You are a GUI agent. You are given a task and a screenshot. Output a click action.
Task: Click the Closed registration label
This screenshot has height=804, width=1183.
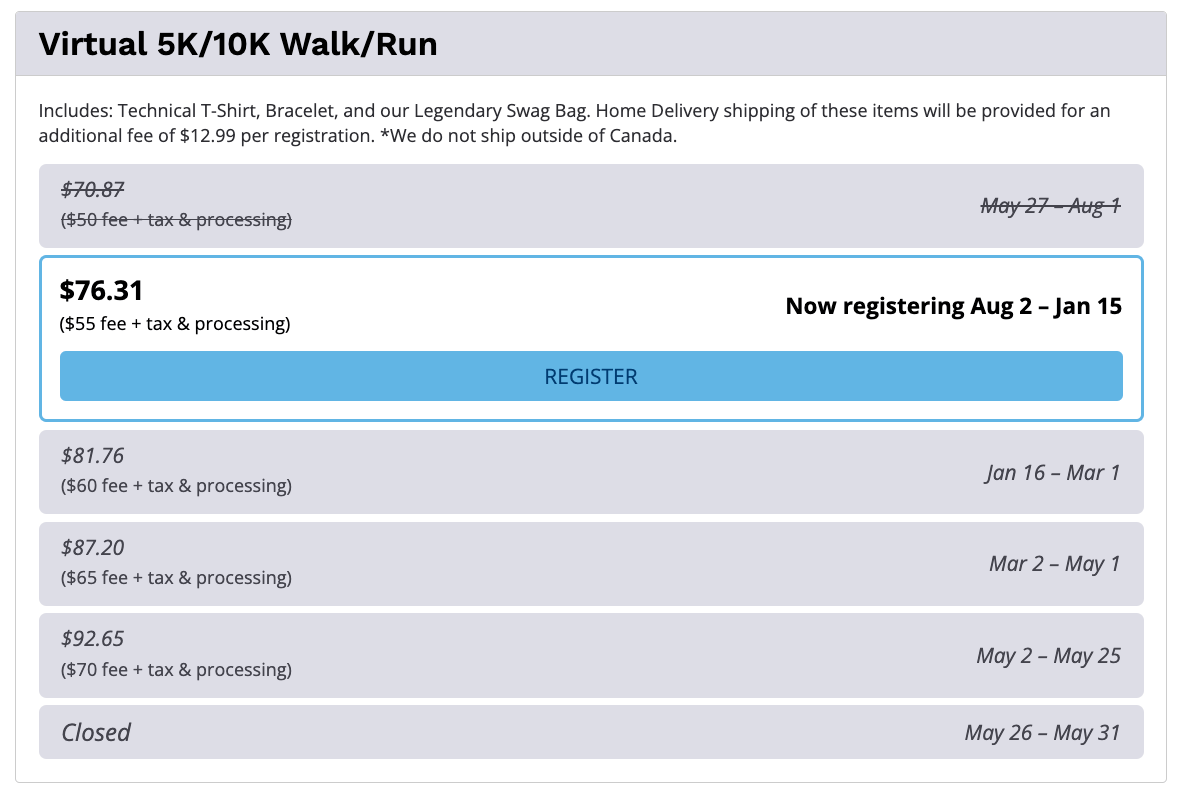coord(96,732)
